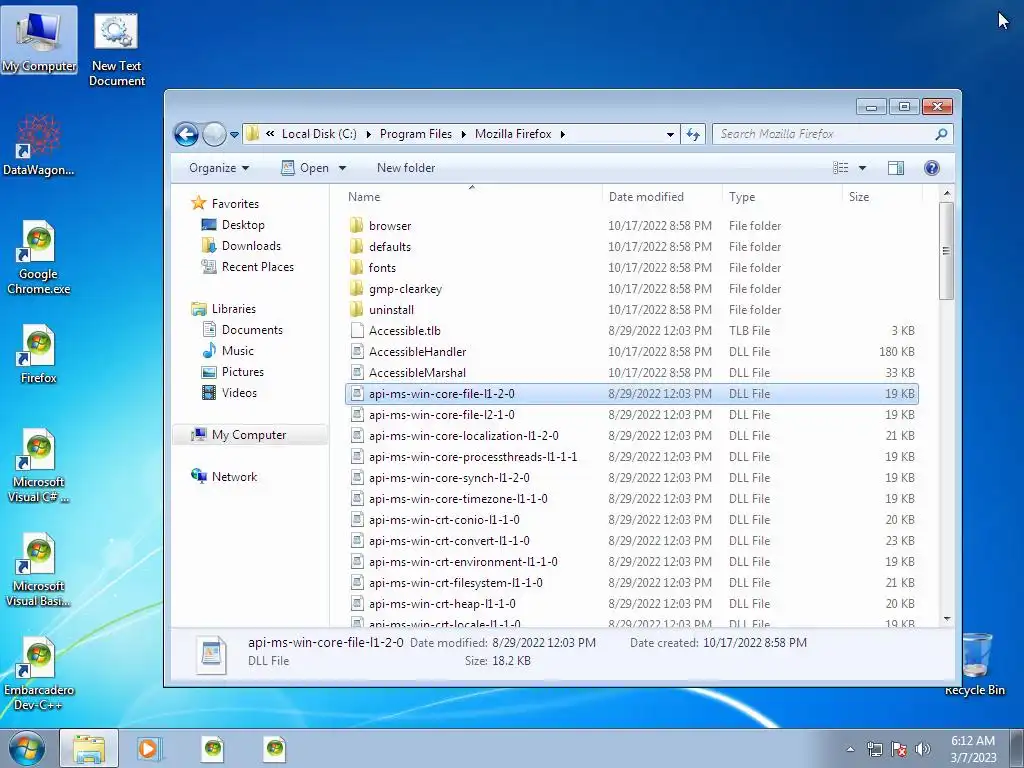
Task: Select the gmp-clearkey folder icon
Action: (x=357, y=289)
